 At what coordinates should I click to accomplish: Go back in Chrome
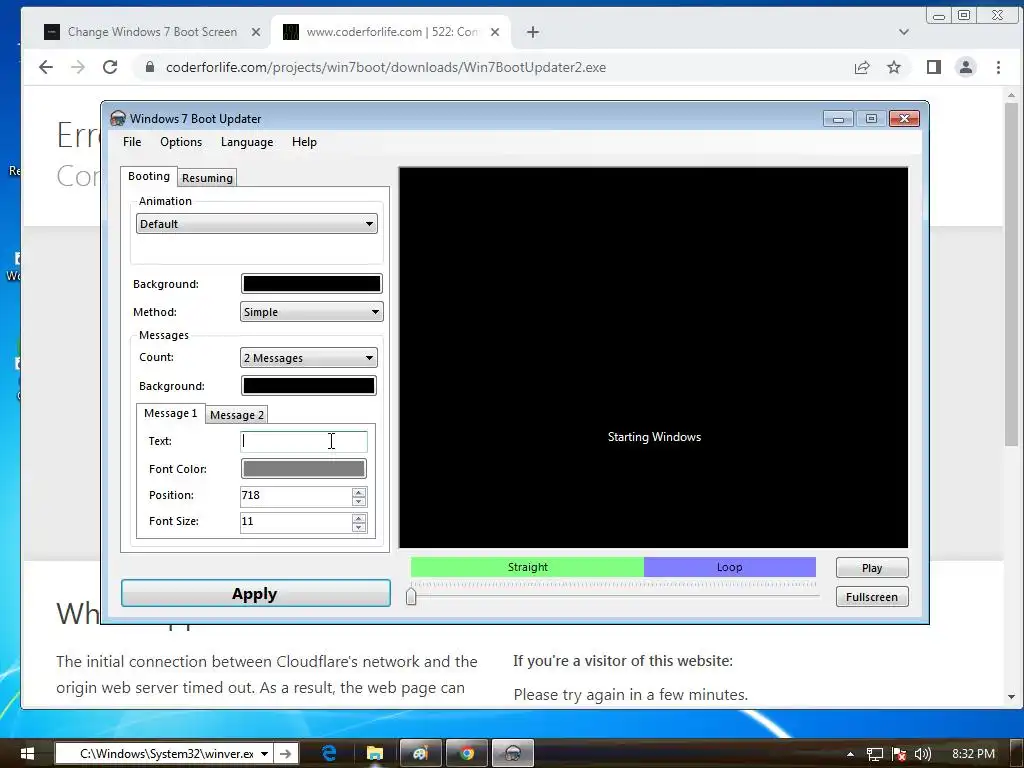pyautogui.click(x=45, y=67)
